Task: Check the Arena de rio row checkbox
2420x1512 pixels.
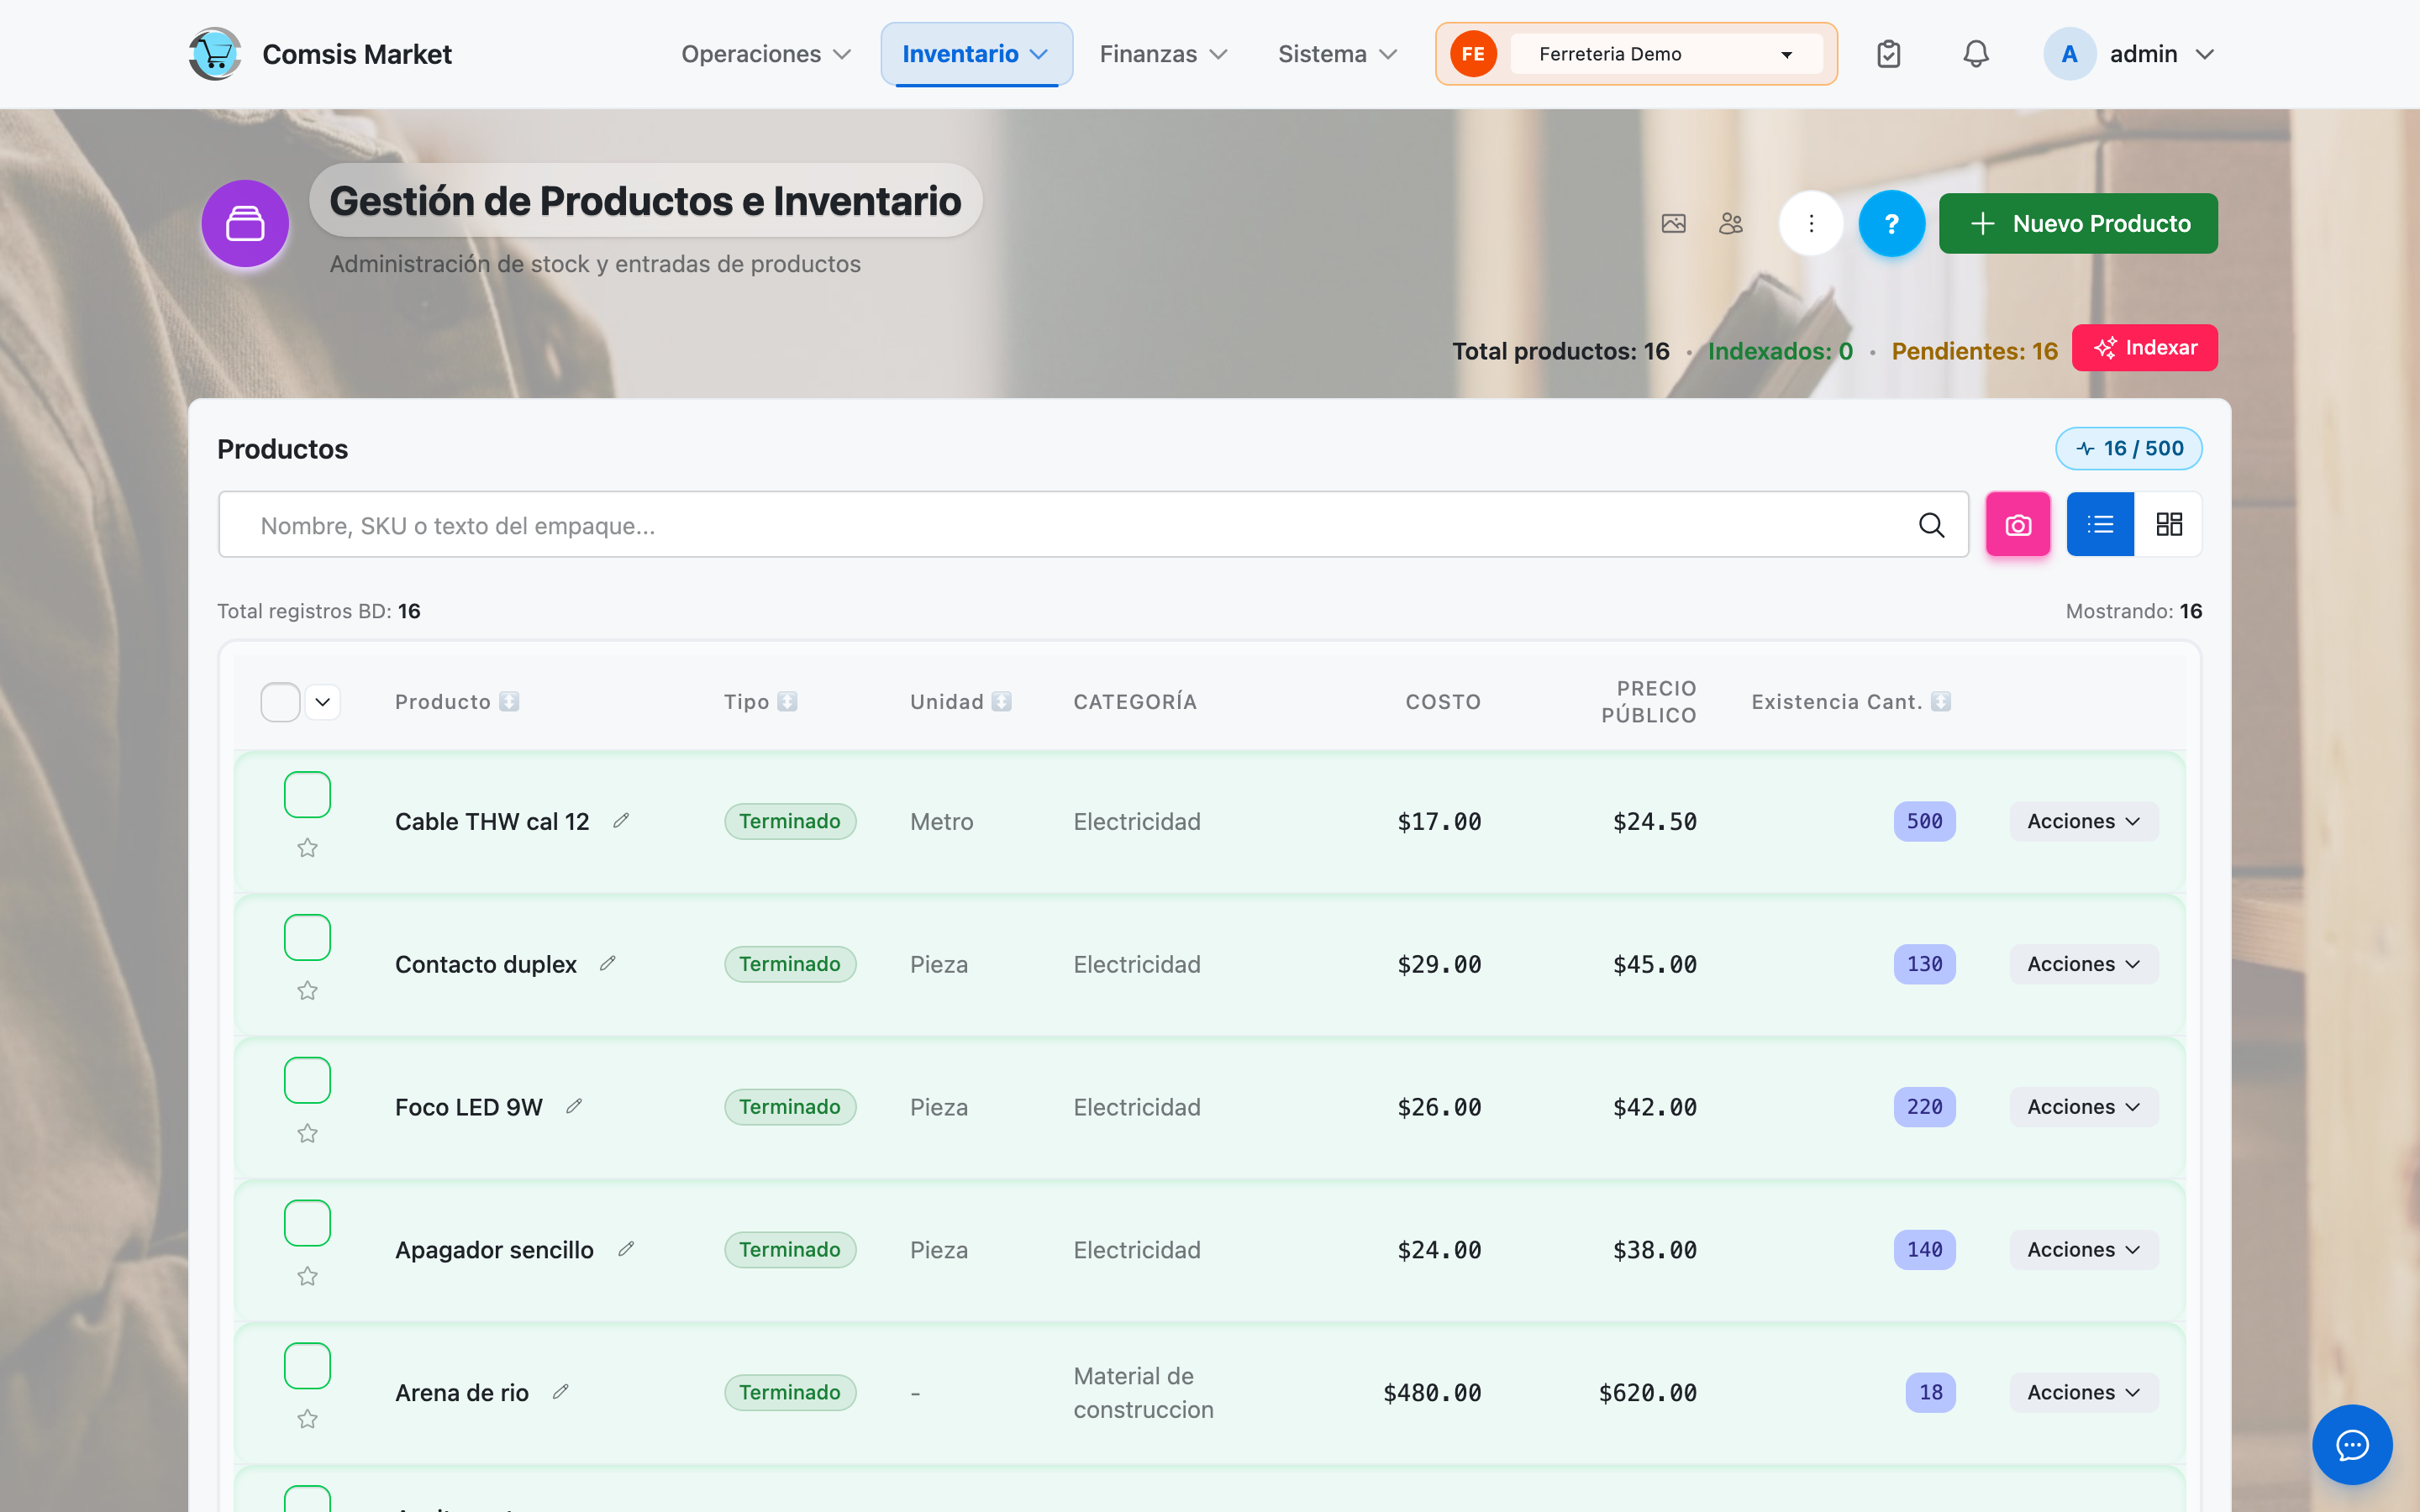Action: pyautogui.click(x=308, y=1367)
